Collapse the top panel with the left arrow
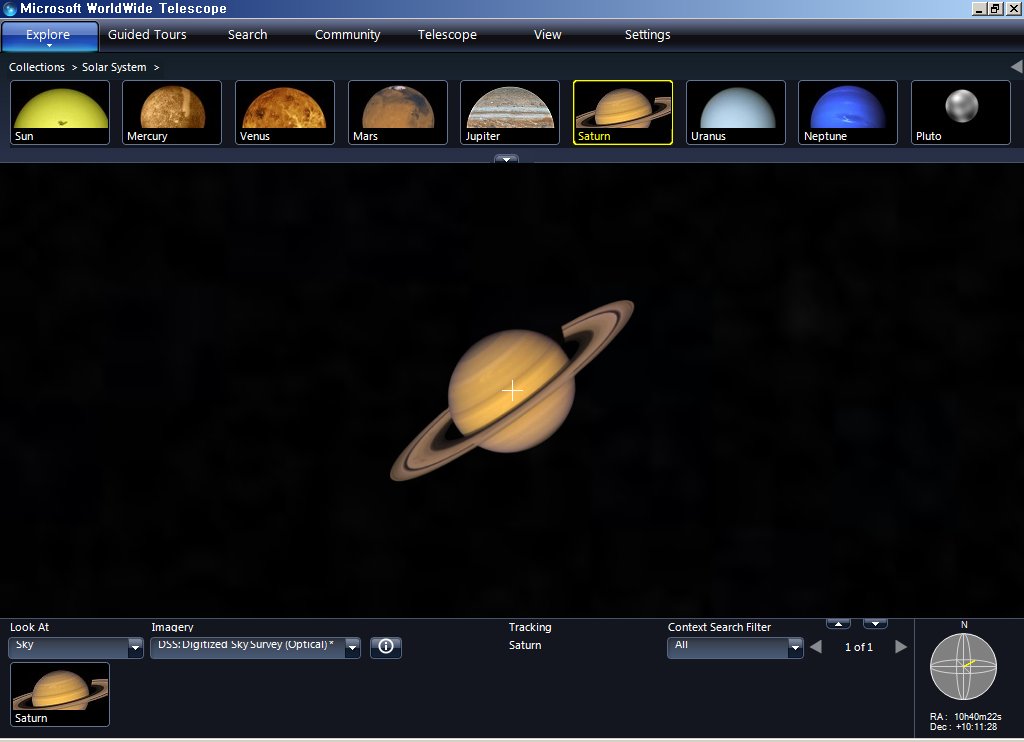Screen dimensions: 1024x742 (1017, 67)
